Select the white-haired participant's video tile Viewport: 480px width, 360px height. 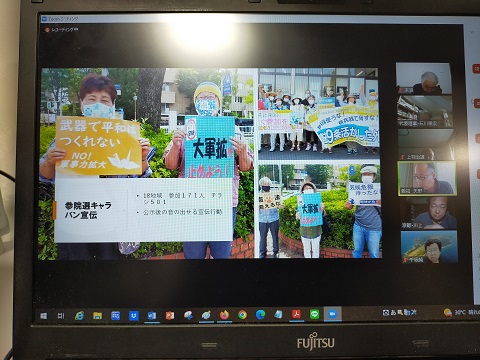coord(423,78)
